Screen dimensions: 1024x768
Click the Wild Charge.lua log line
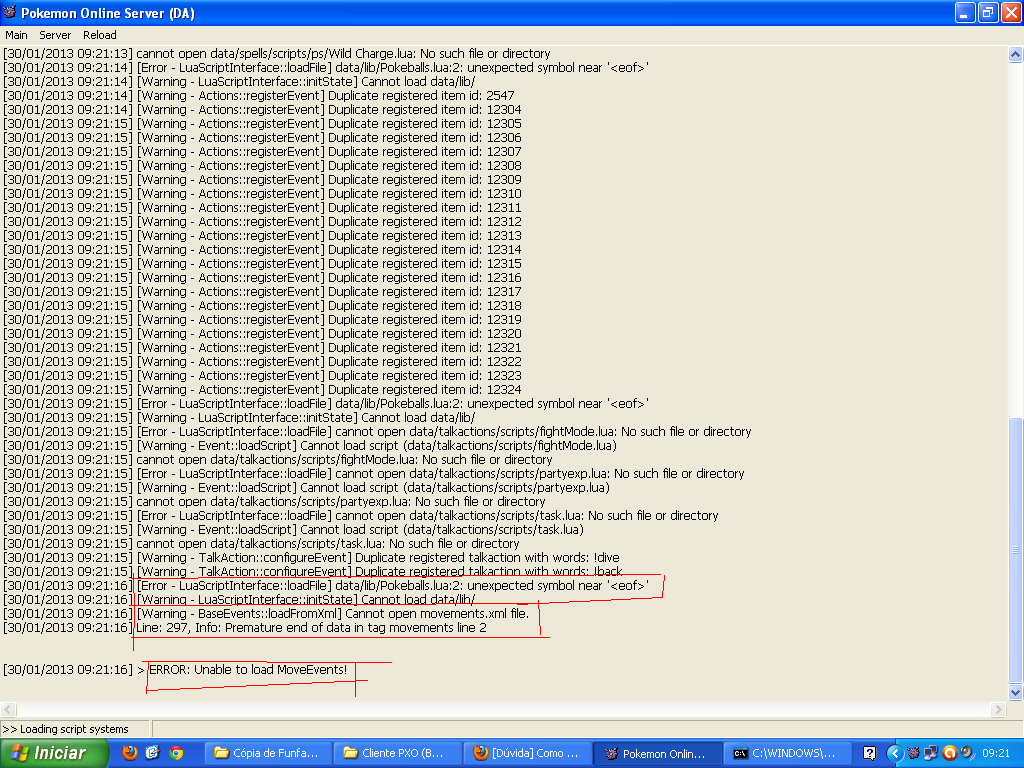pyautogui.click(x=277, y=54)
